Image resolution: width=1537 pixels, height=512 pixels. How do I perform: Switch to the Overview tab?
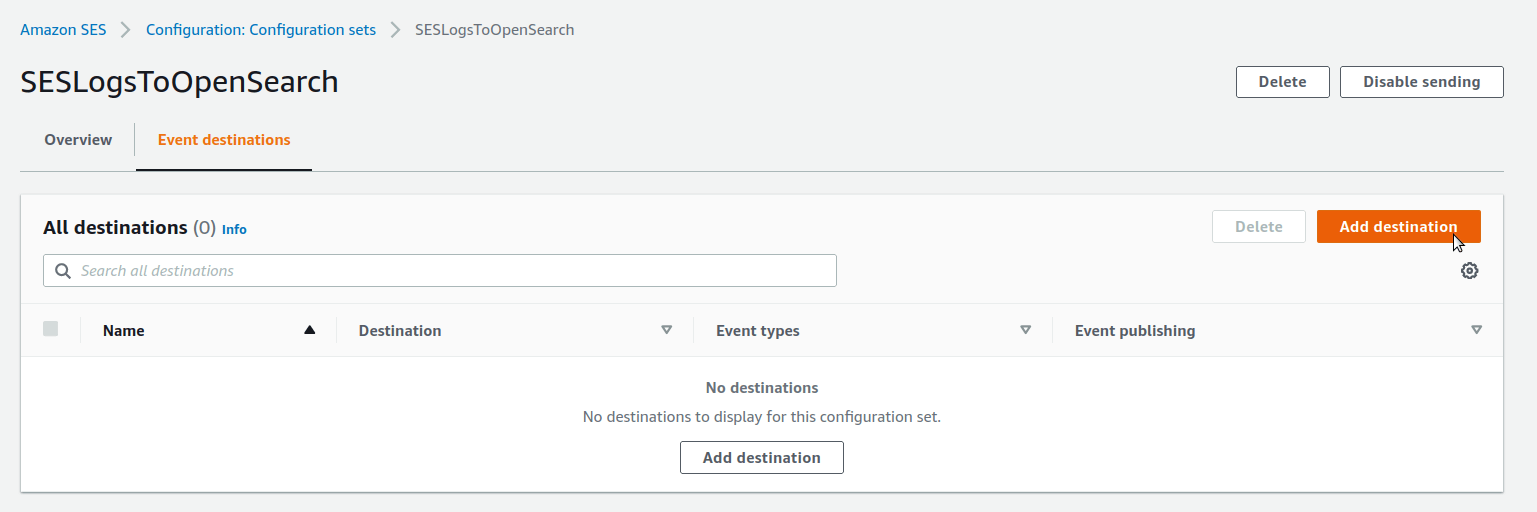78,140
